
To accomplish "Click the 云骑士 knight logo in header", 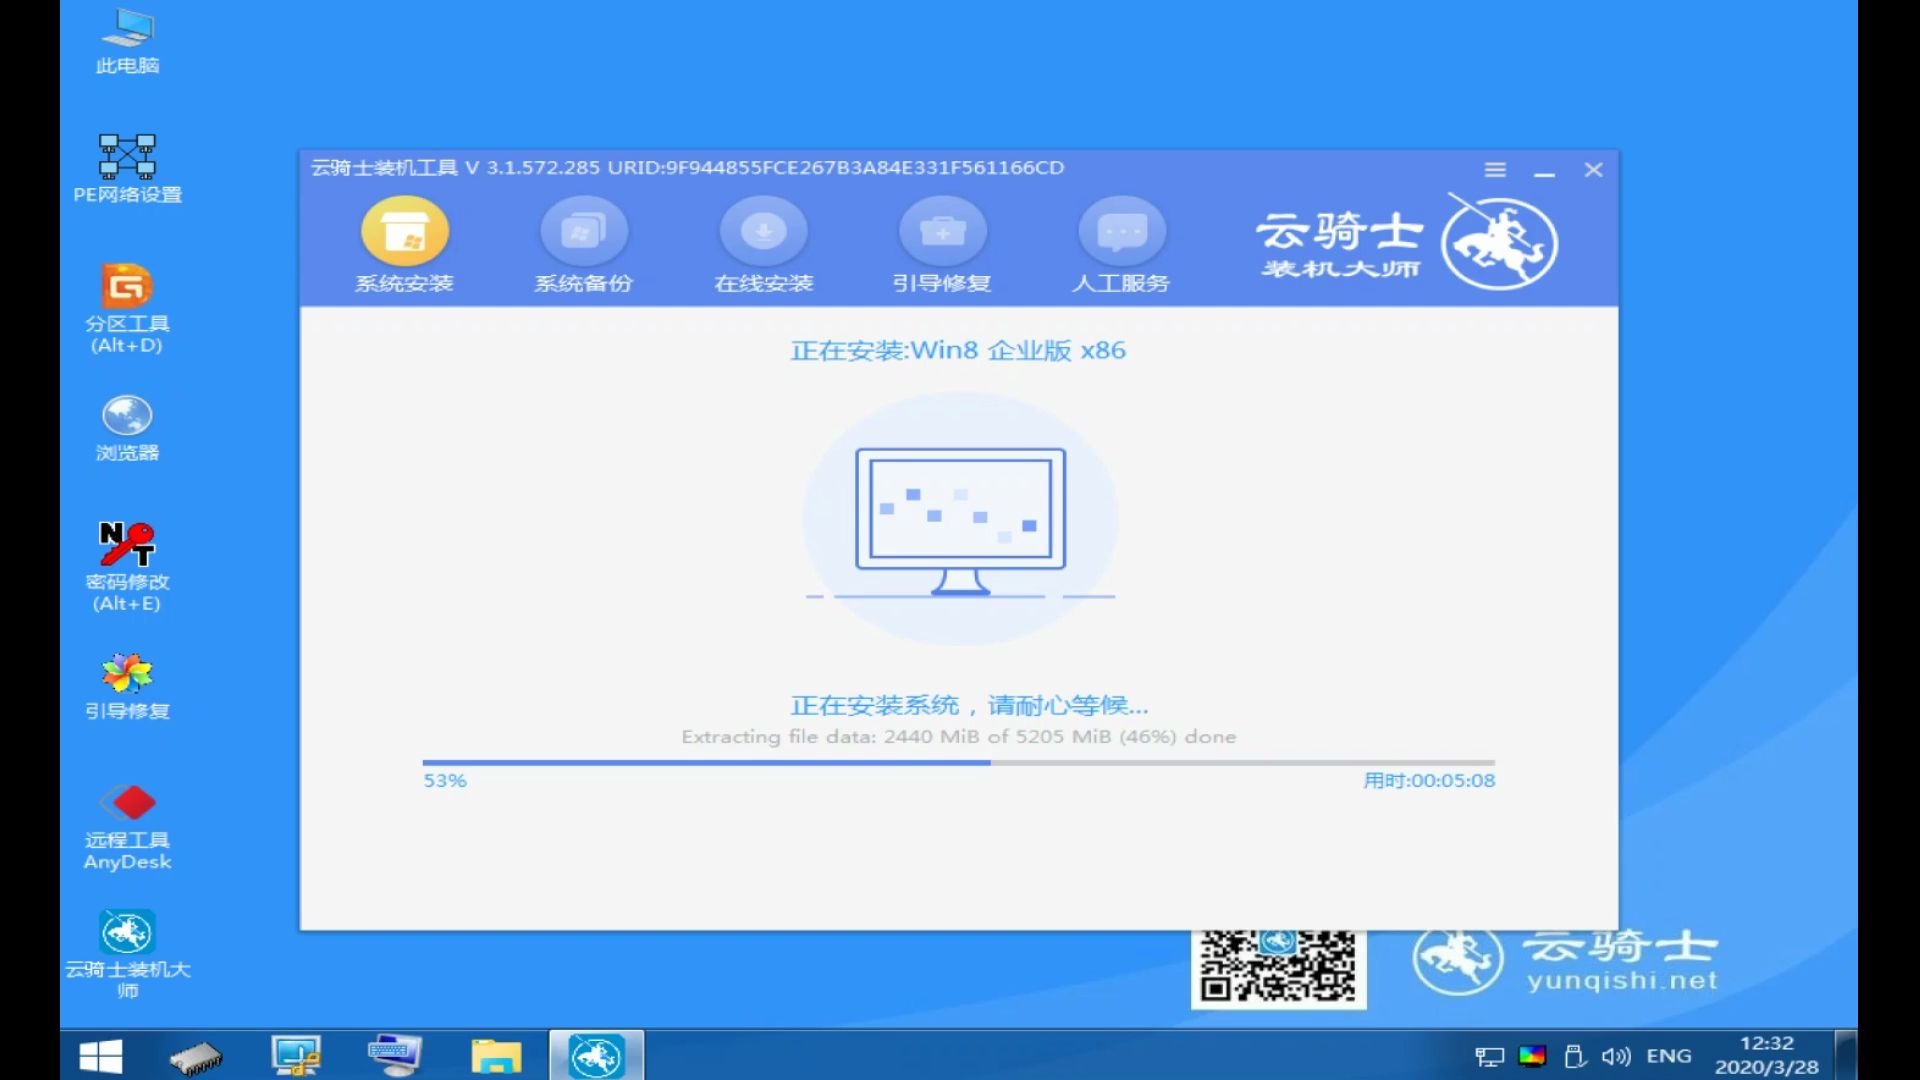I will (x=1499, y=242).
